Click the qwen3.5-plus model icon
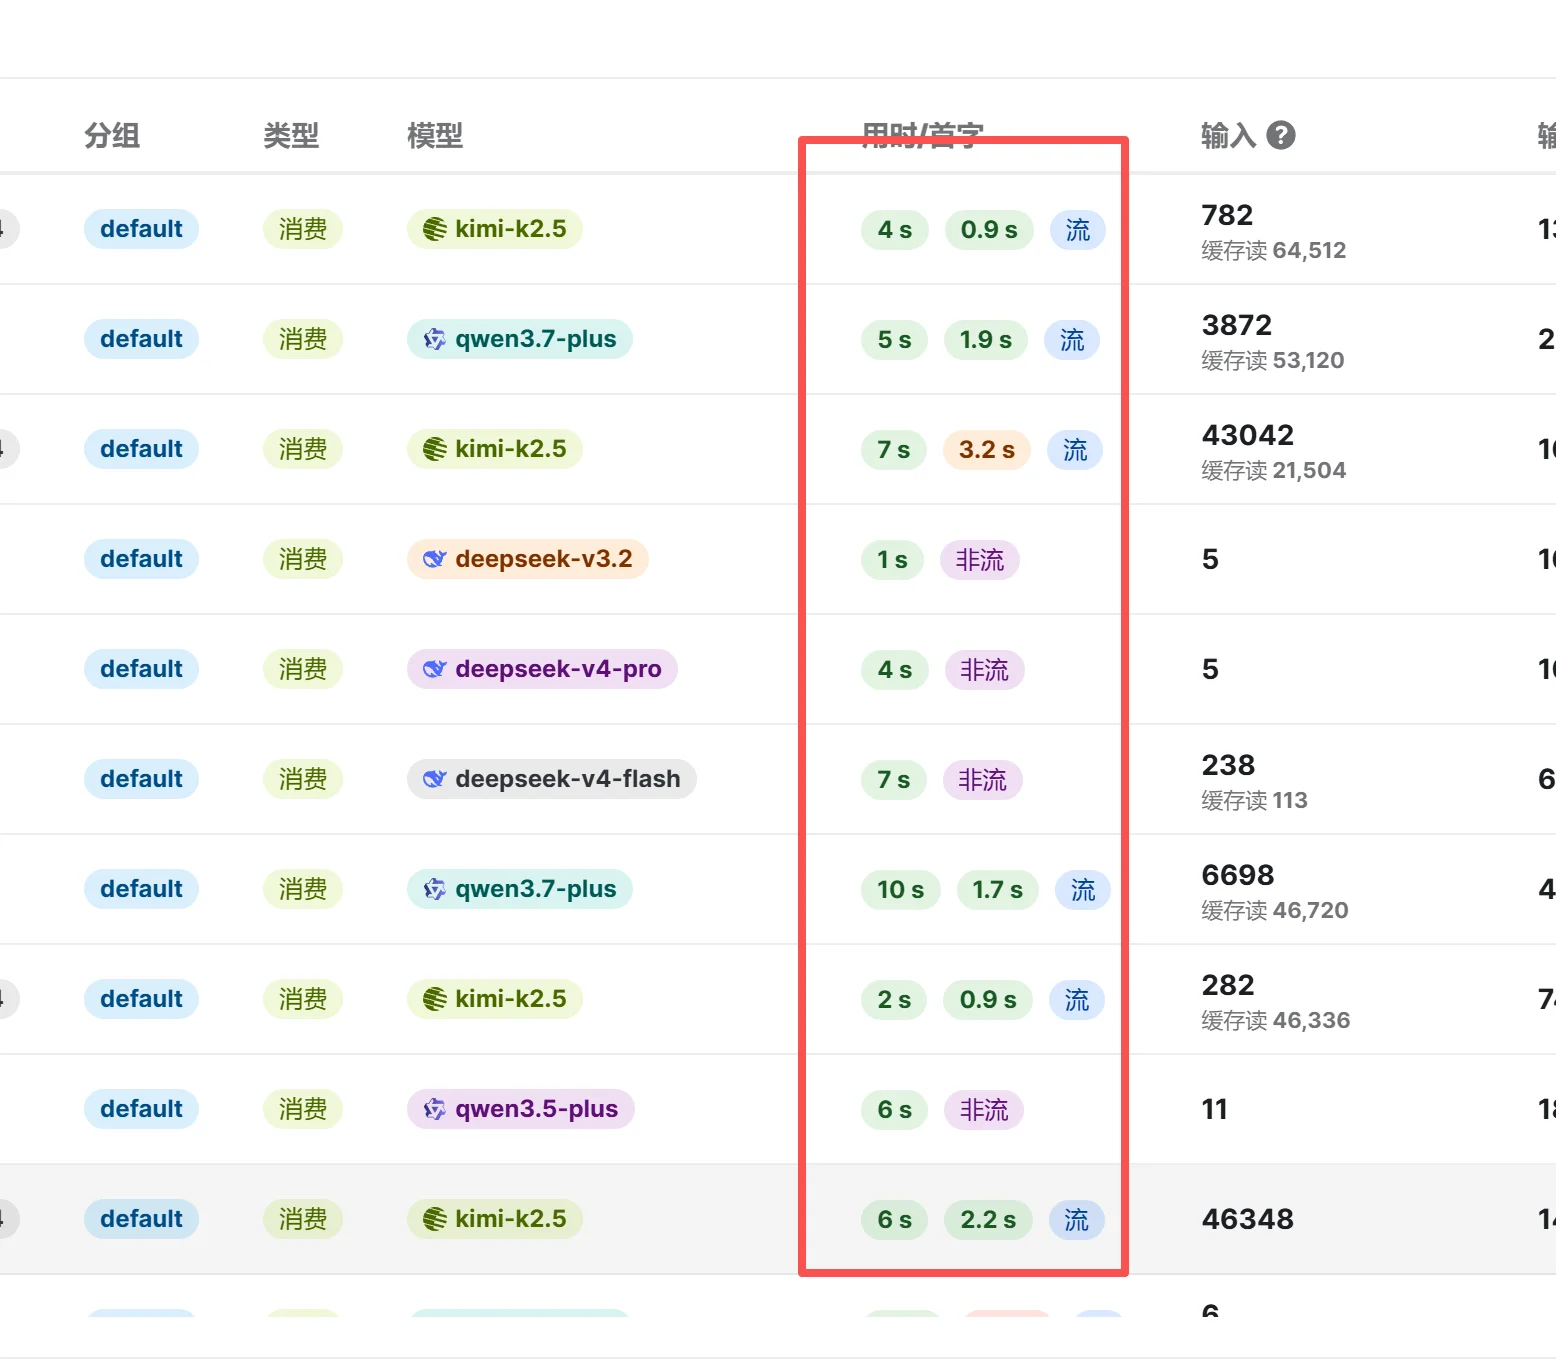Image resolution: width=1556 pixels, height=1364 pixels. point(434,1109)
